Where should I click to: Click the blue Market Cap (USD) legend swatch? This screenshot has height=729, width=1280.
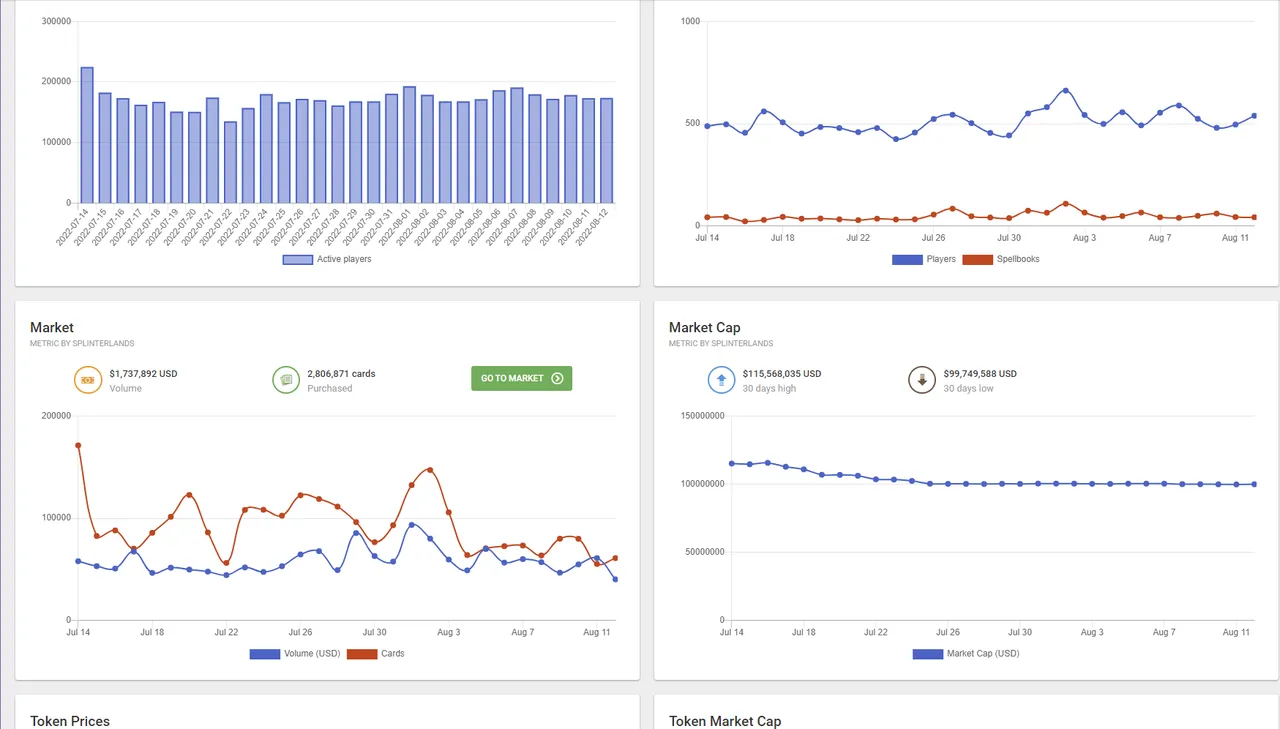pyautogui.click(x=927, y=653)
